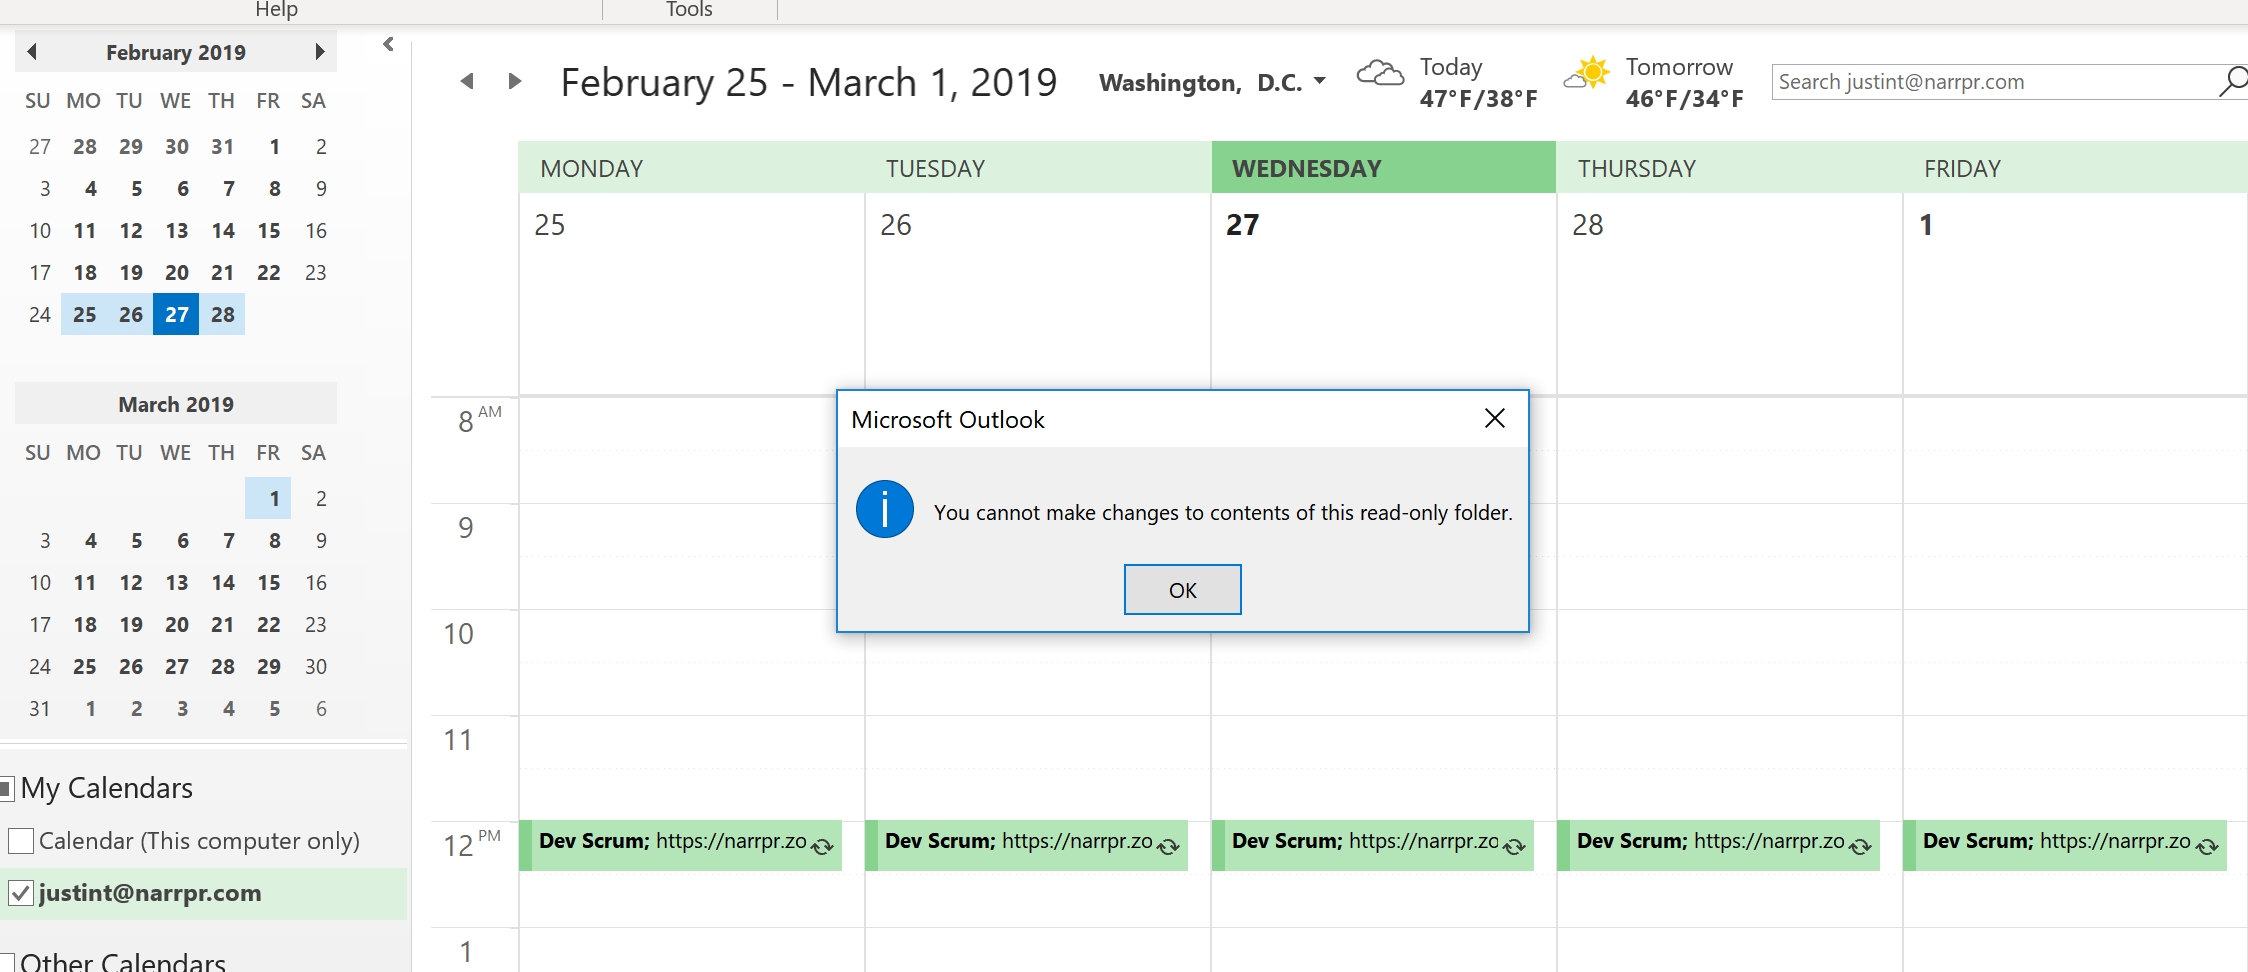Close the Microsoft Outlook dialog
Image resolution: width=2248 pixels, height=972 pixels.
pos(1495,418)
